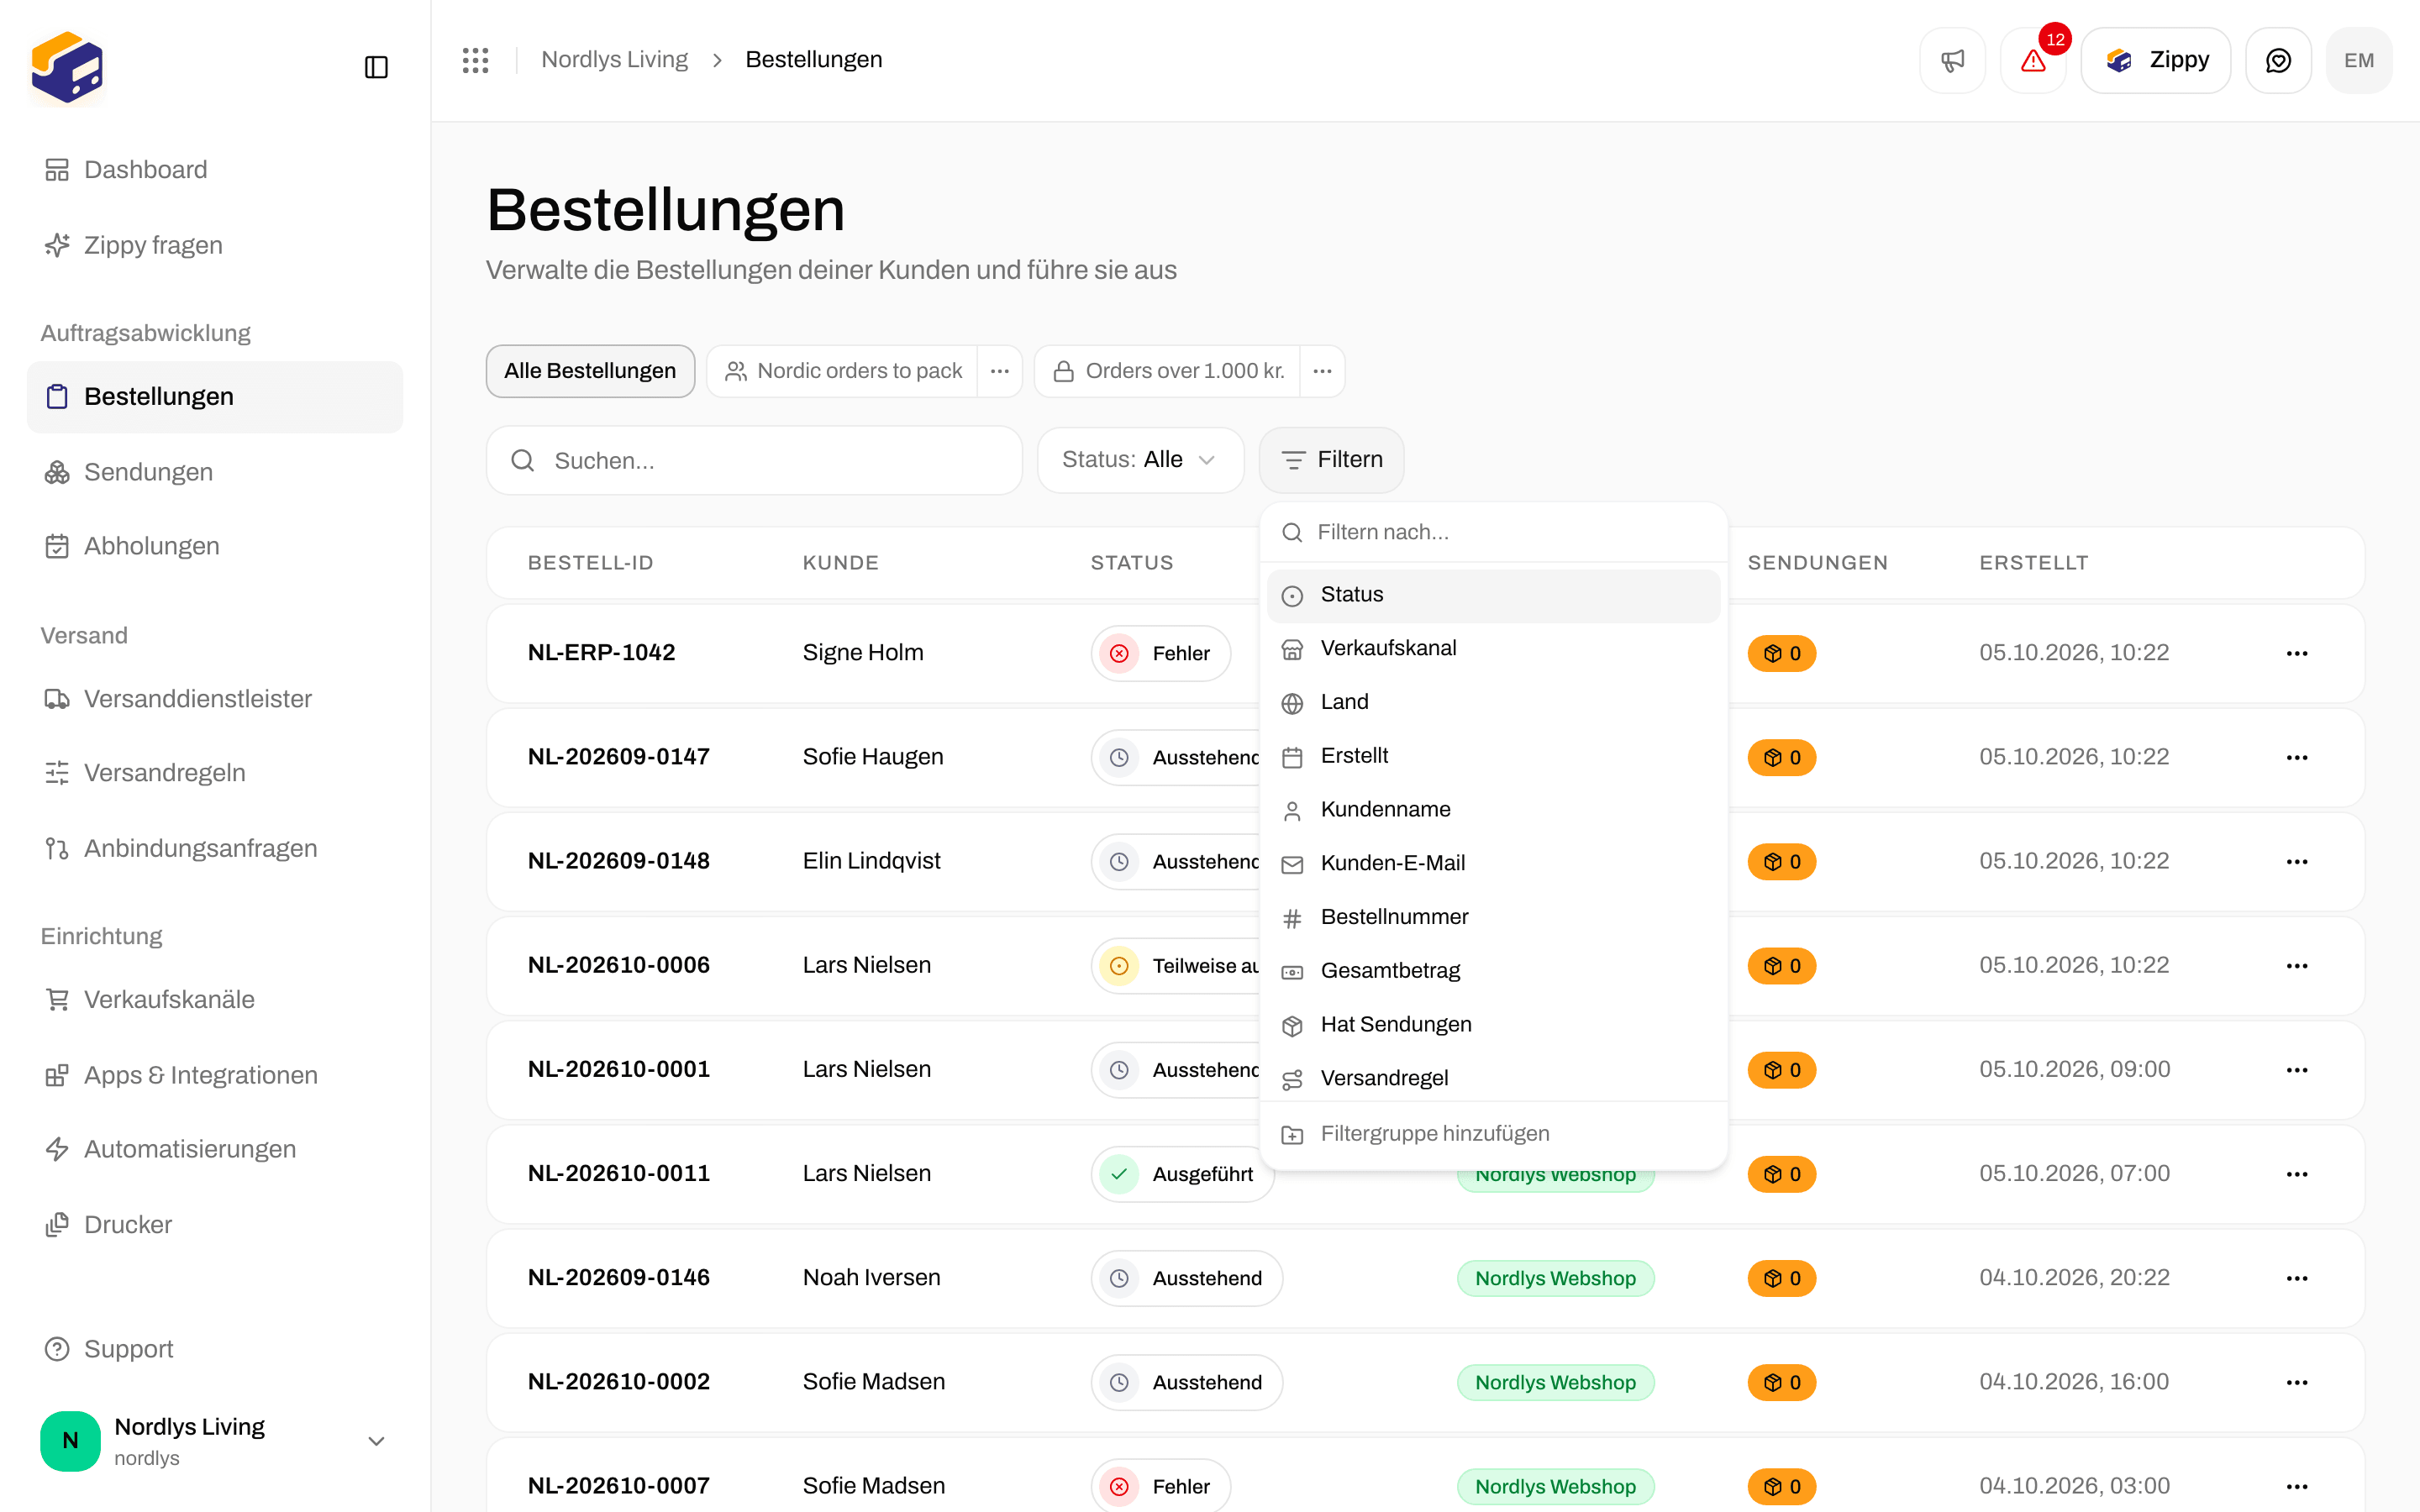The height and width of the screenshot is (1512, 2420).
Task: Switch to Nordic orders to pack view
Action: point(843,371)
